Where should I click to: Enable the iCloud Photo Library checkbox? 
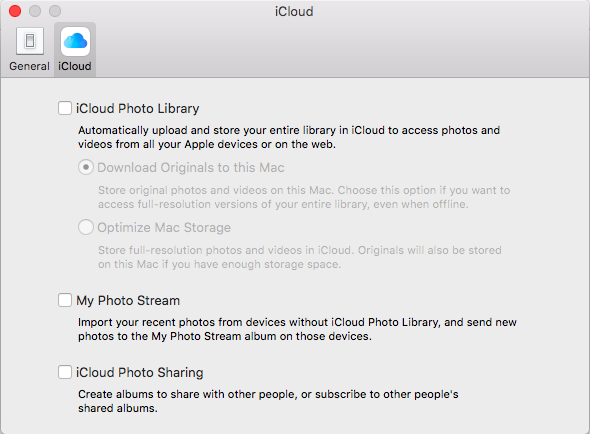click(x=65, y=108)
